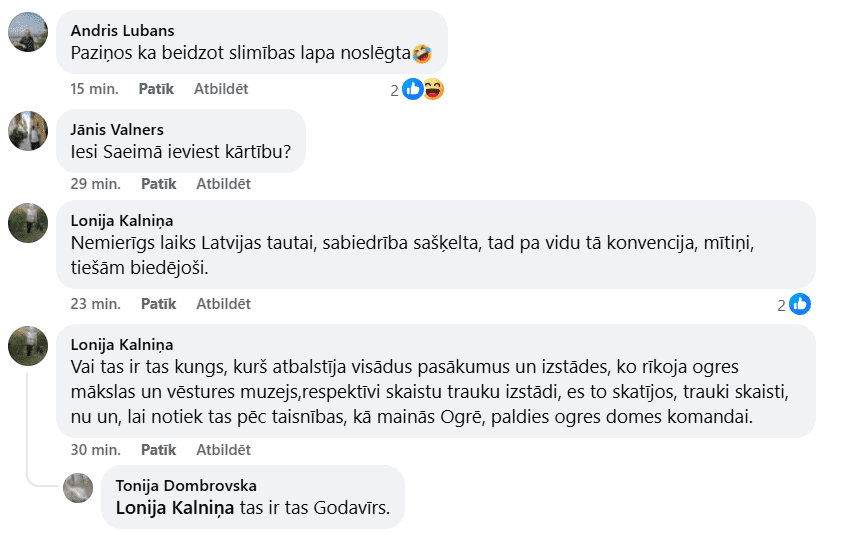The height and width of the screenshot is (535, 850).
Task: Reply to the Nemierīgs laiks comment
Action: pos(223,304)
